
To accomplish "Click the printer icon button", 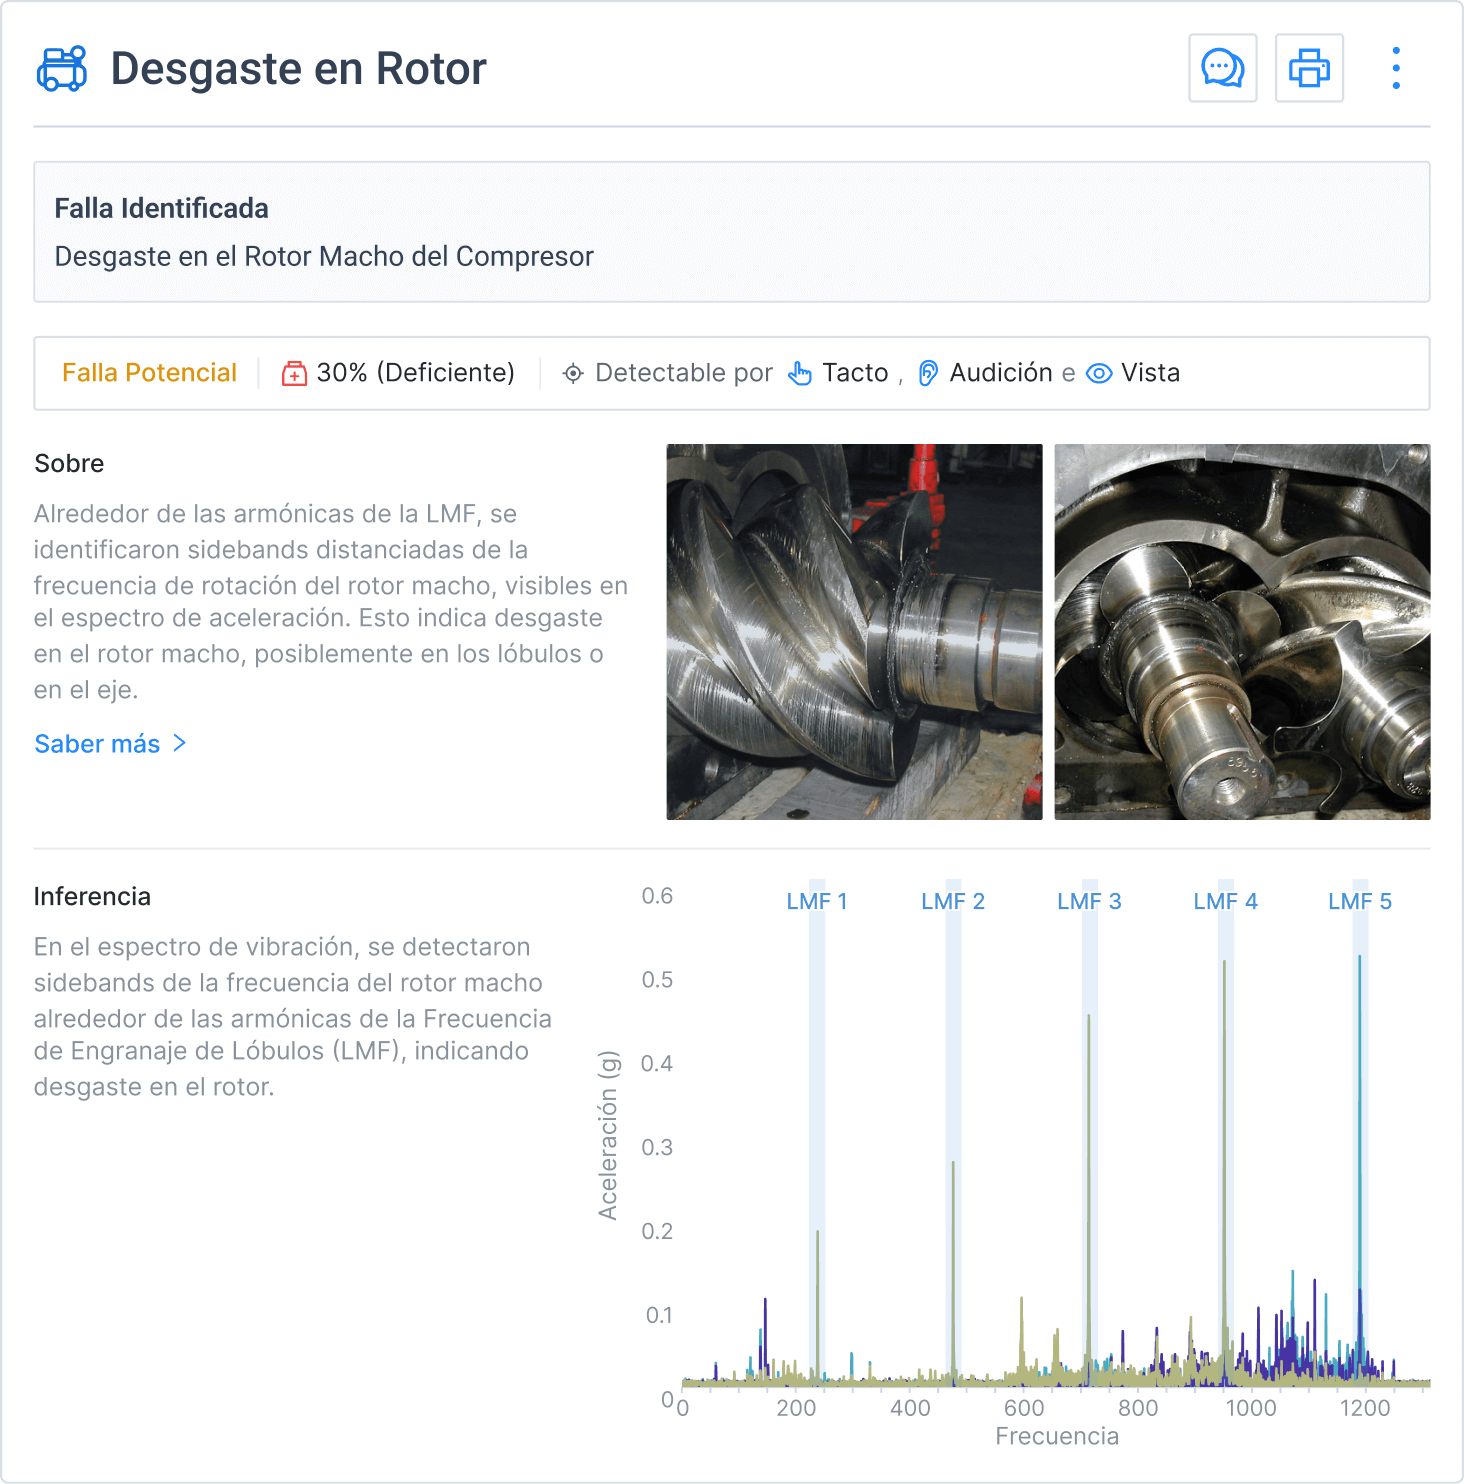I will 1309,68.
